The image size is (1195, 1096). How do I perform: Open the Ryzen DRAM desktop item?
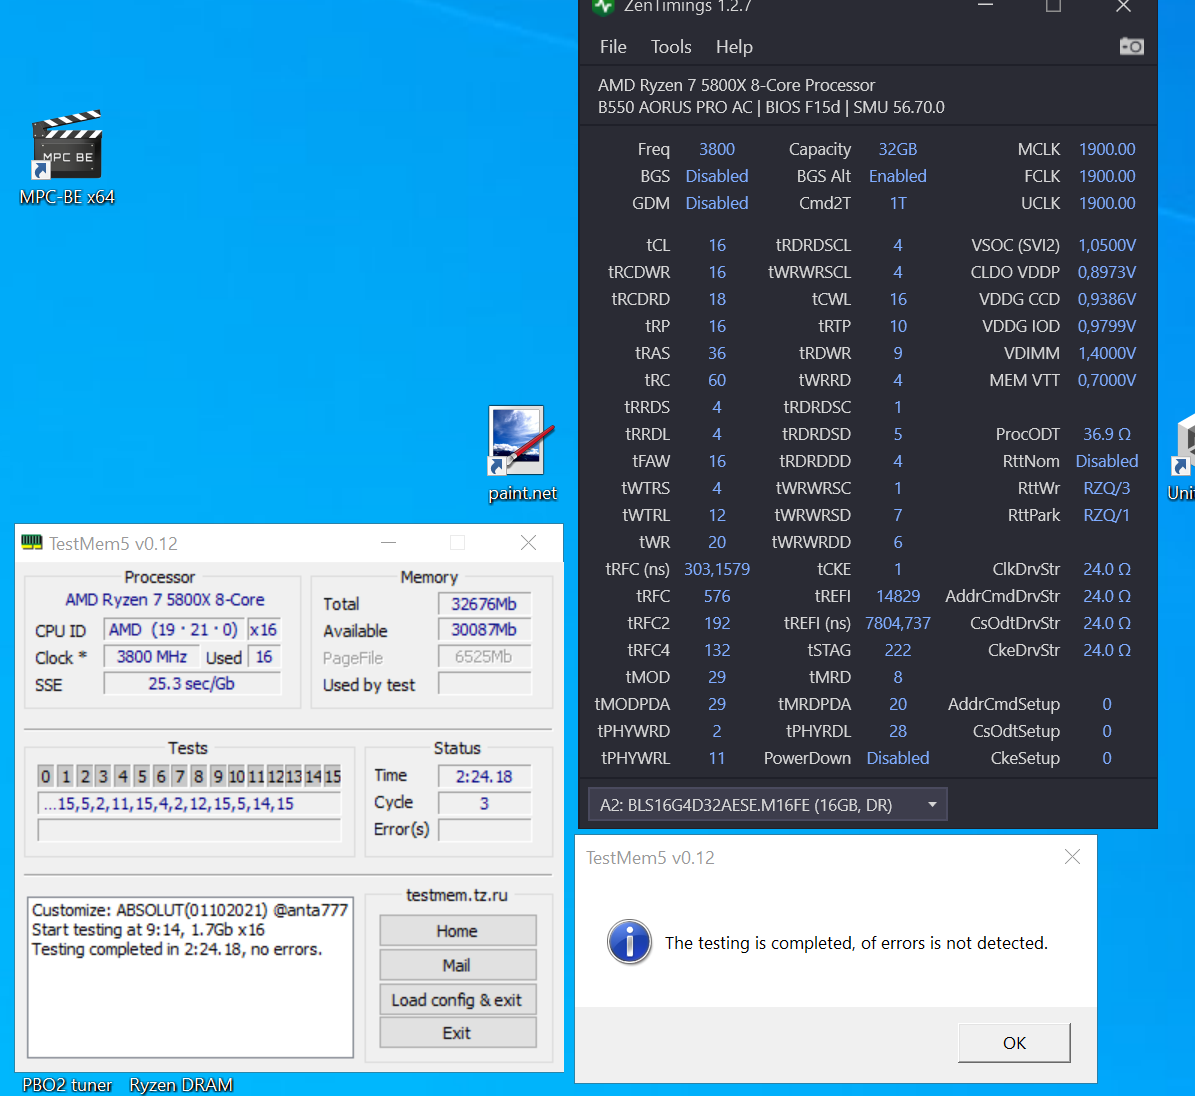(181, 1085)
